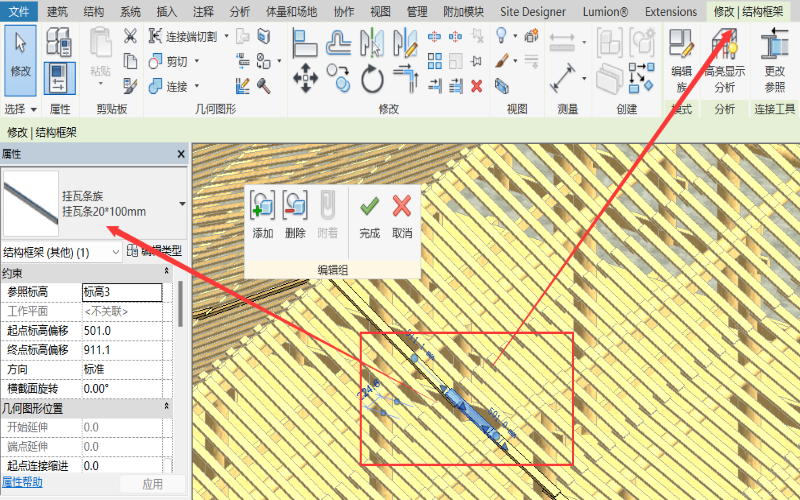Close the 属性 panel with X
Image resolution: width=800 pixels, height=500 pixels.
pos(181,154)
